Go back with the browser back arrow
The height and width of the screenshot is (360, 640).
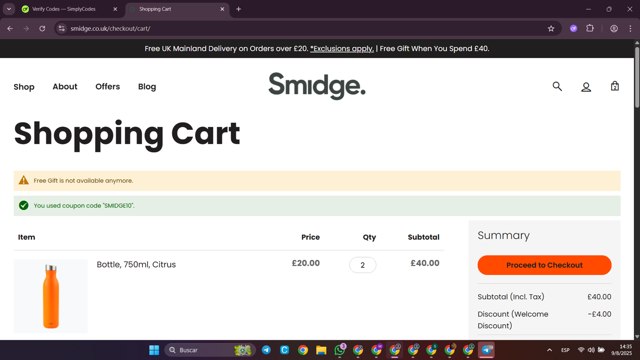point(10,29)
